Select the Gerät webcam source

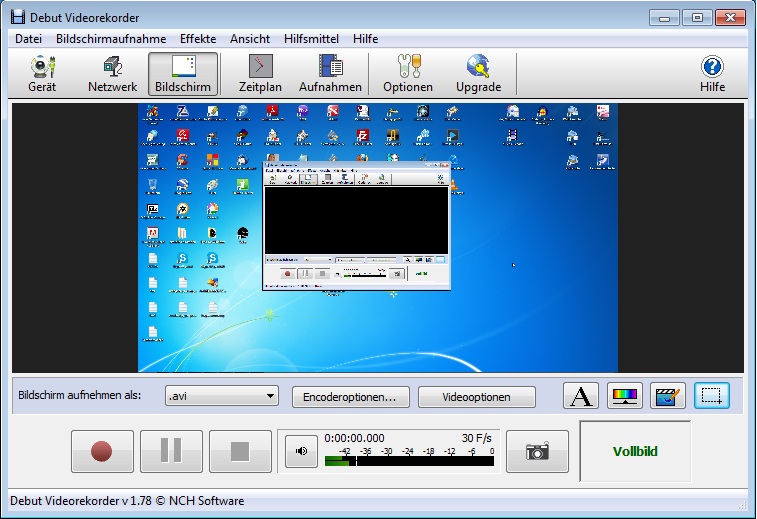pos(42,74)
